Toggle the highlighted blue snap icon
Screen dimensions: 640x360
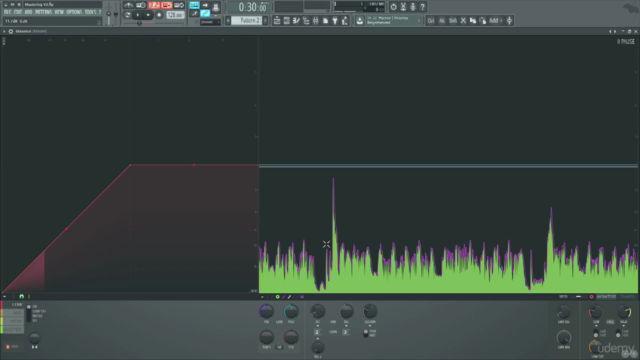(194, 5)
